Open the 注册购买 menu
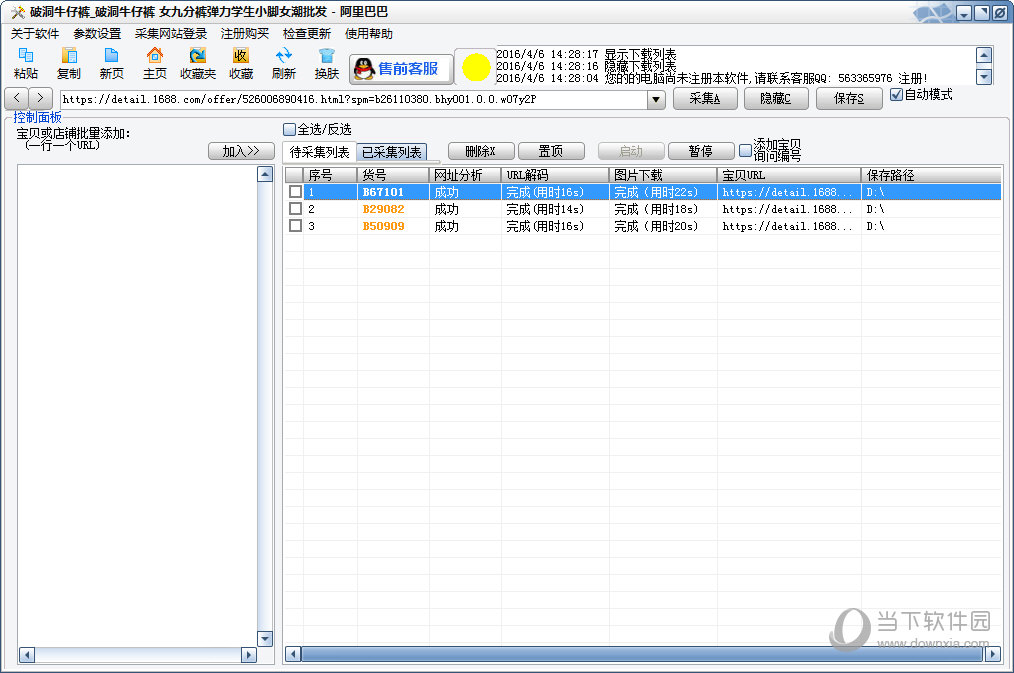 click(244, 34)
